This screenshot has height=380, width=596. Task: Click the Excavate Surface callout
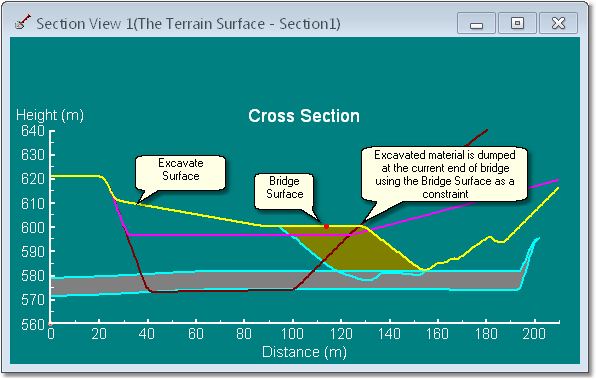tap(181, 173)
